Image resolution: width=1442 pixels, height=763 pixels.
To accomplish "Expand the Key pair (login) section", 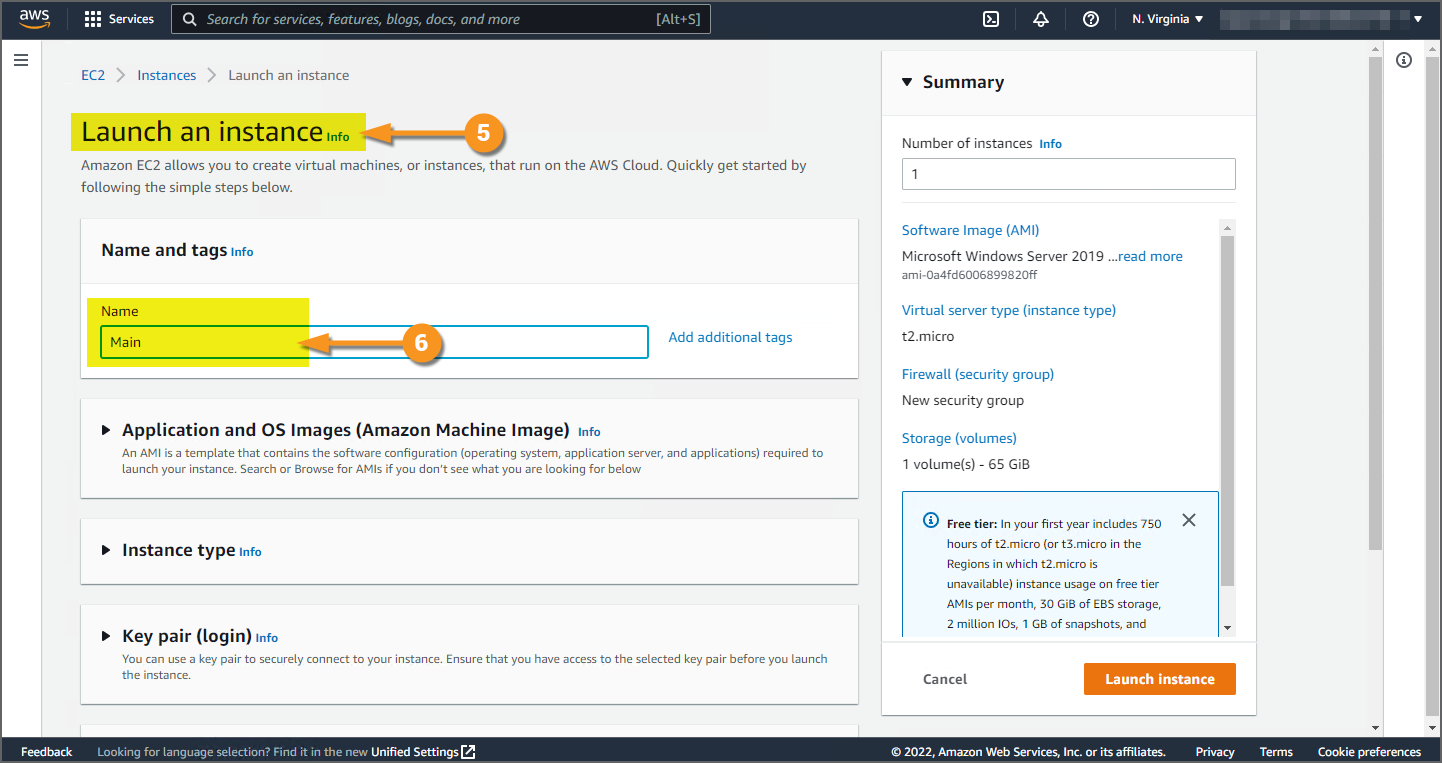I will click(106, 636).
